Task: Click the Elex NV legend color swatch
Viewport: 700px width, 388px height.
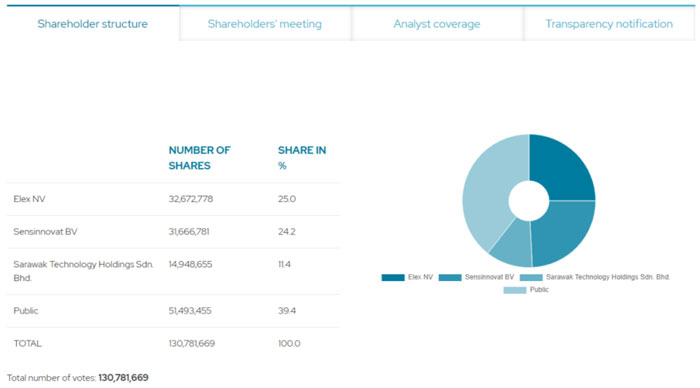Action: tap(393, 277)
